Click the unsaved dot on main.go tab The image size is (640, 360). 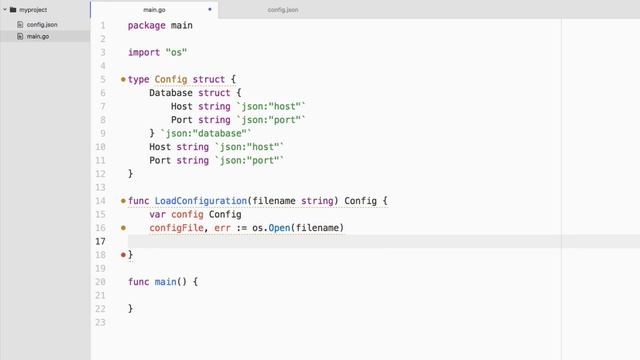pyautogui.click(x=210, y=9)
